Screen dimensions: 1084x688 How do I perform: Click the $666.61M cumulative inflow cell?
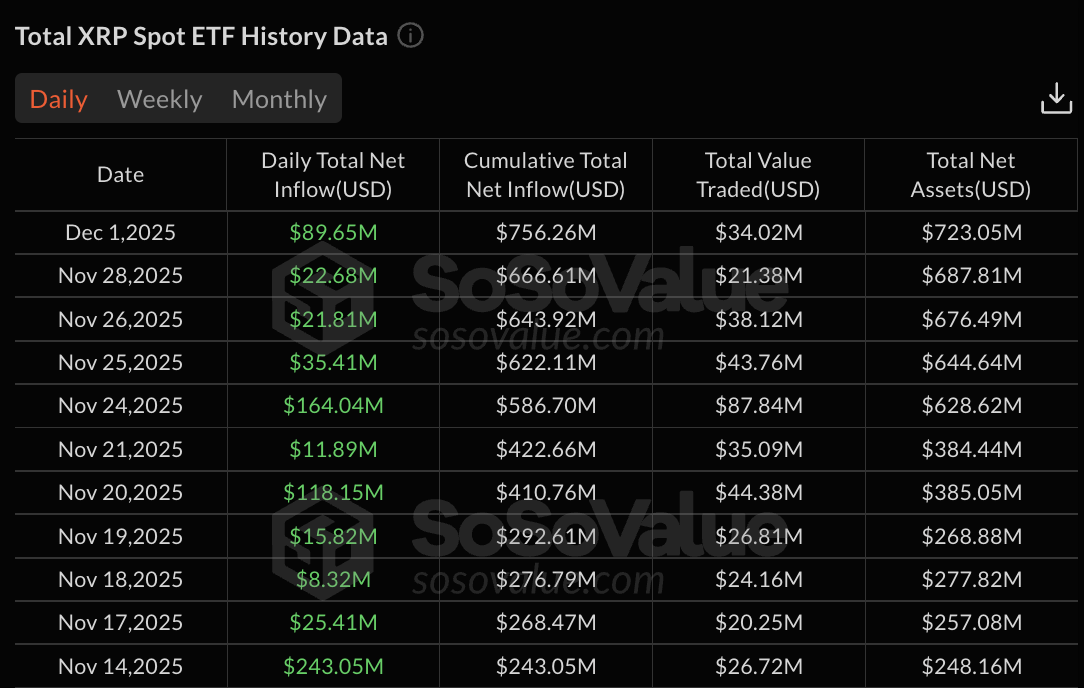(x=545, y=275)
